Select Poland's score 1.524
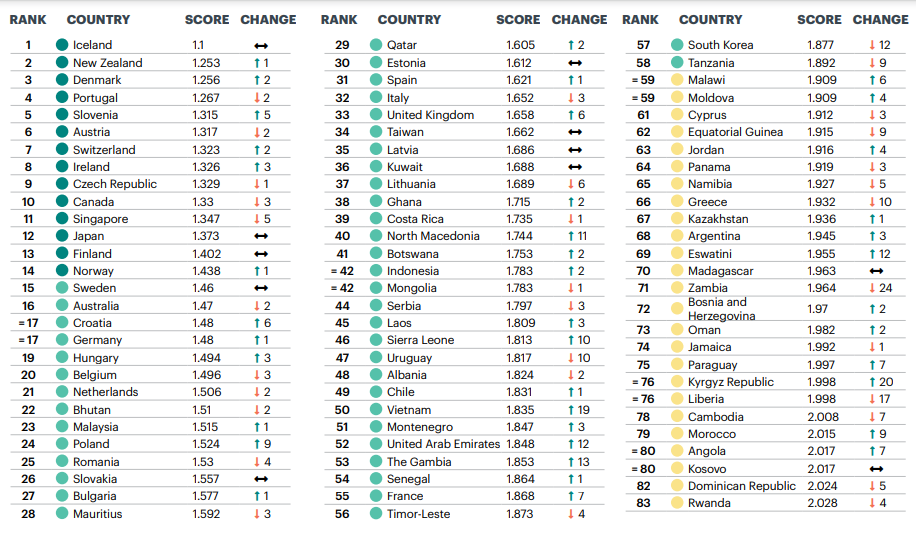 click(206, 444)
